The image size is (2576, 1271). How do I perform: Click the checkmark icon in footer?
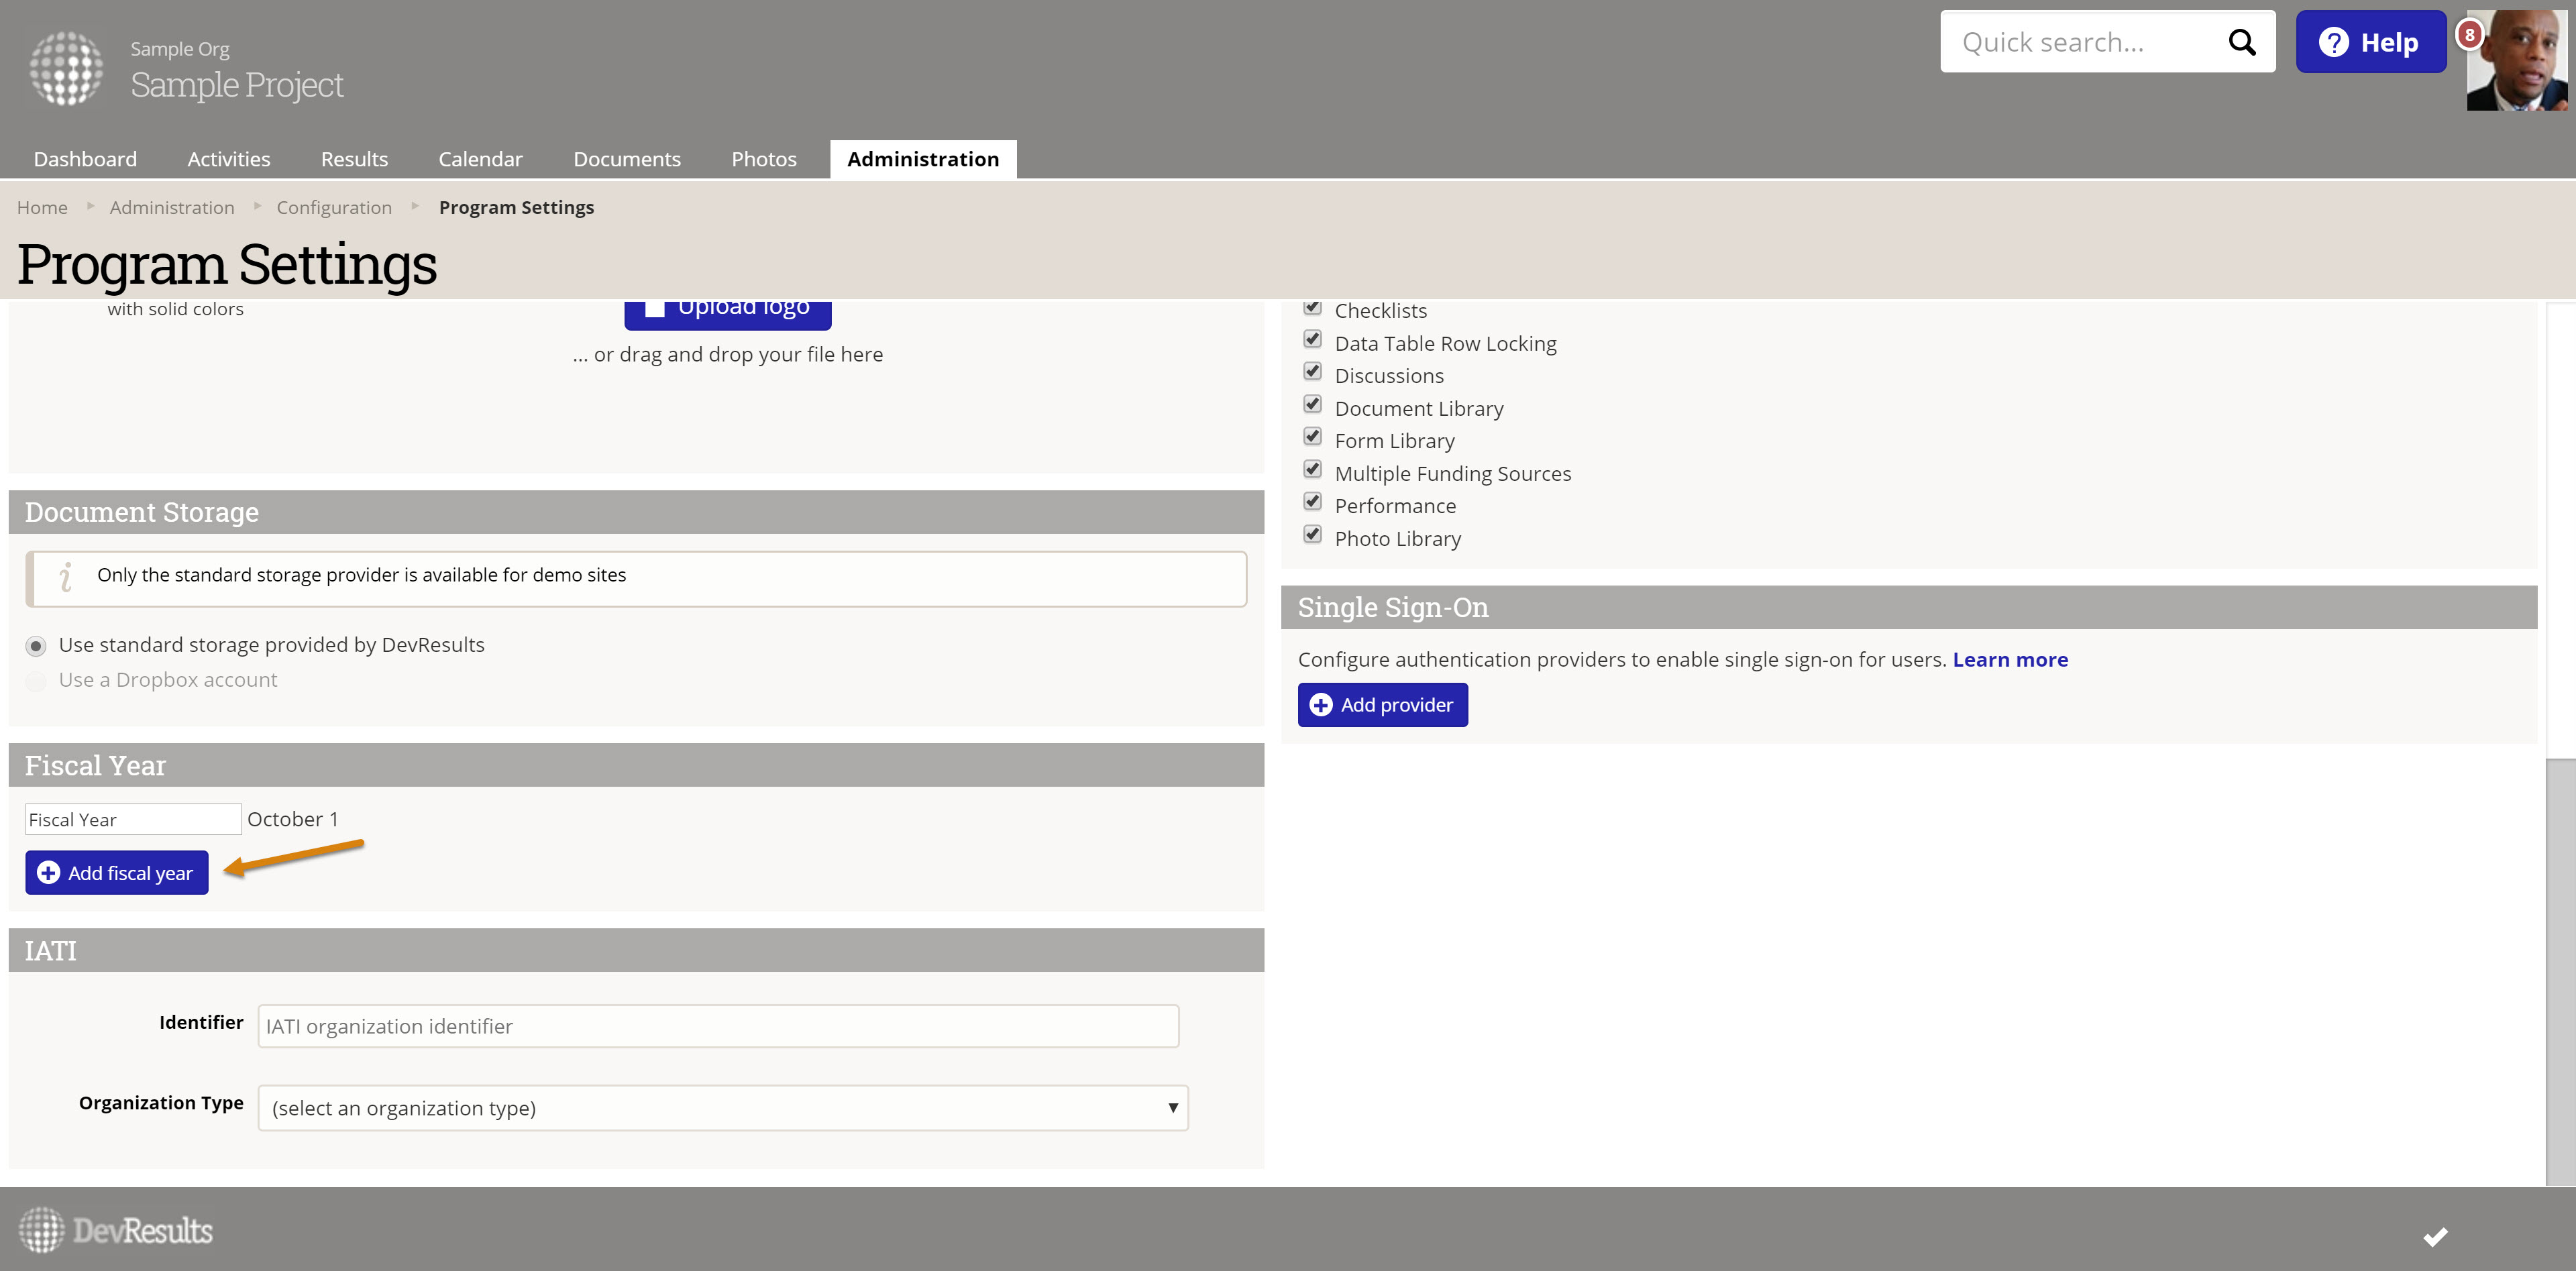tap(2435, 1237)
